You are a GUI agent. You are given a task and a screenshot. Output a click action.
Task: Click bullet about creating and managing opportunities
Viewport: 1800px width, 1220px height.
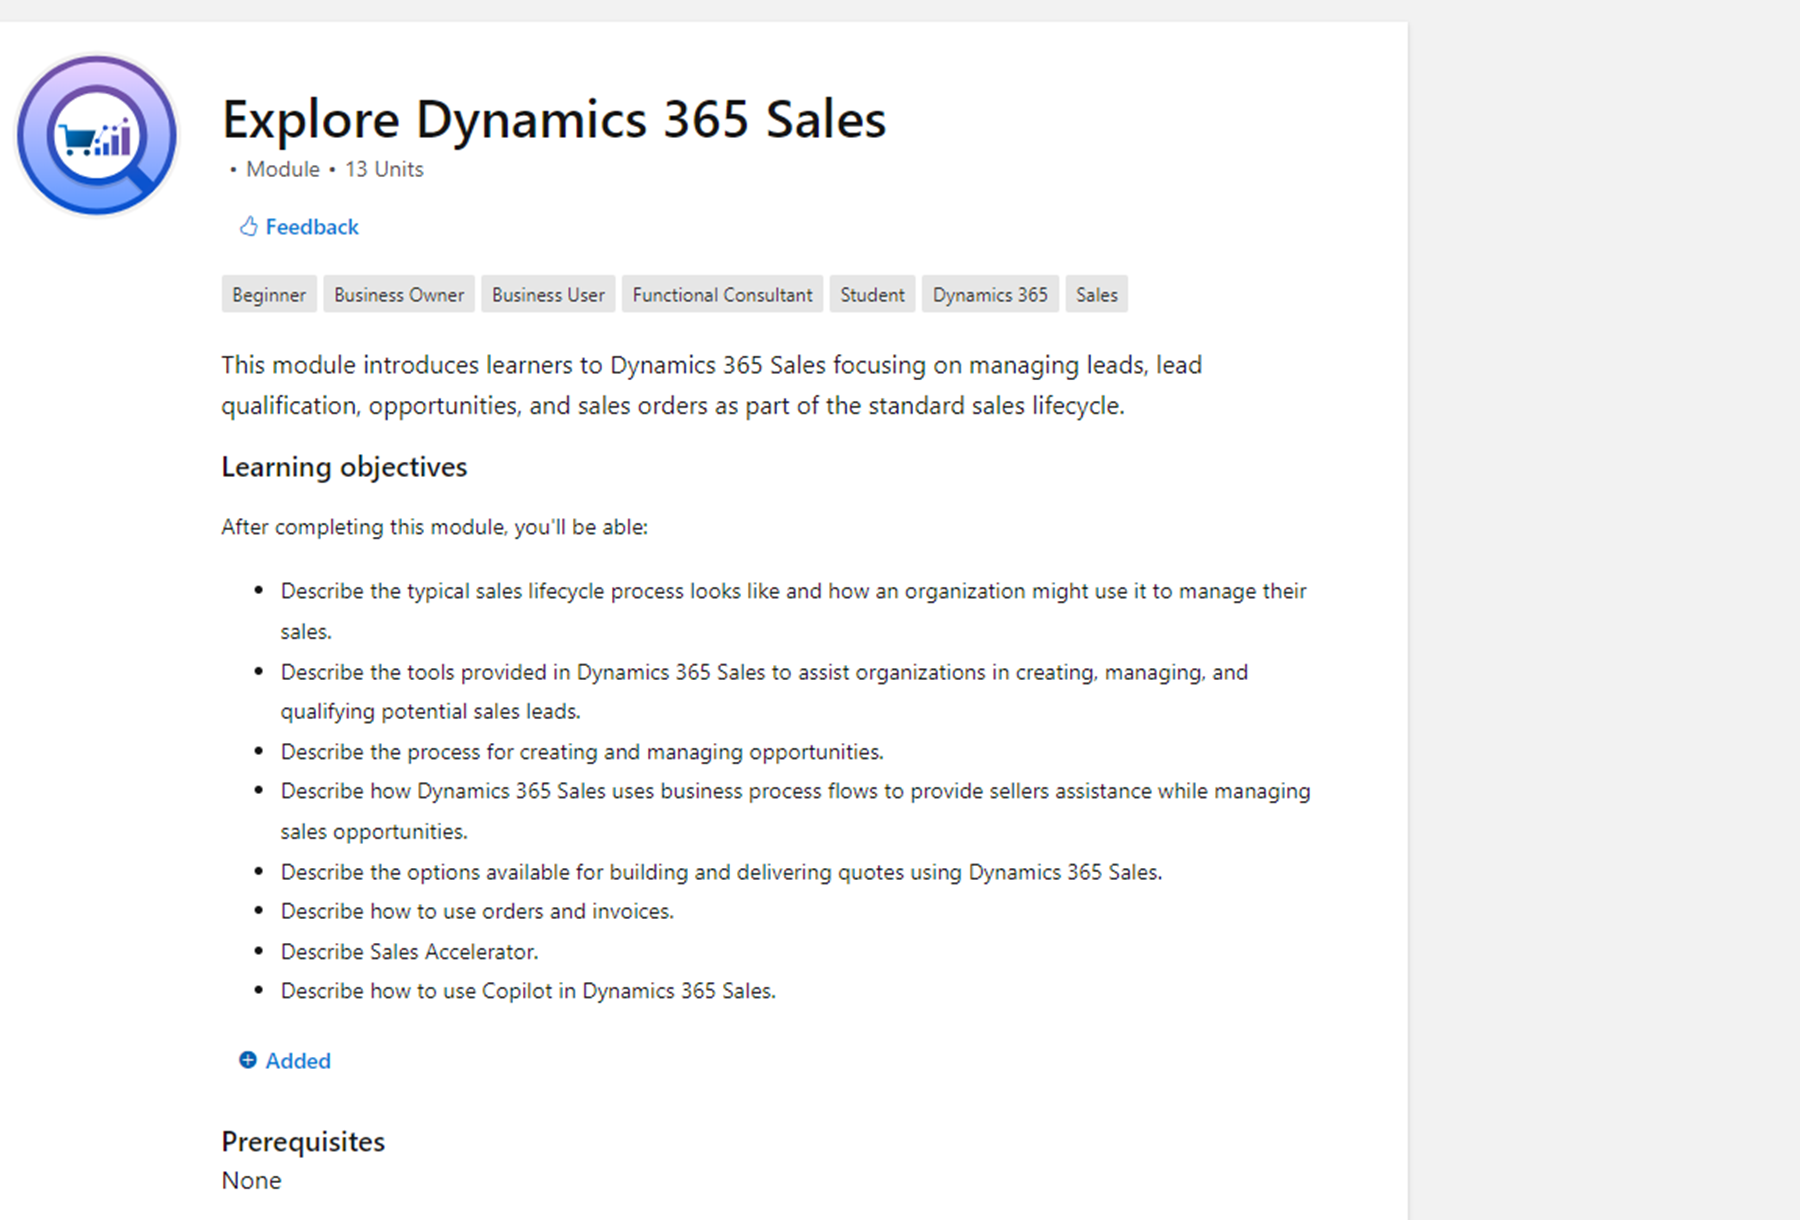(582, 752)
